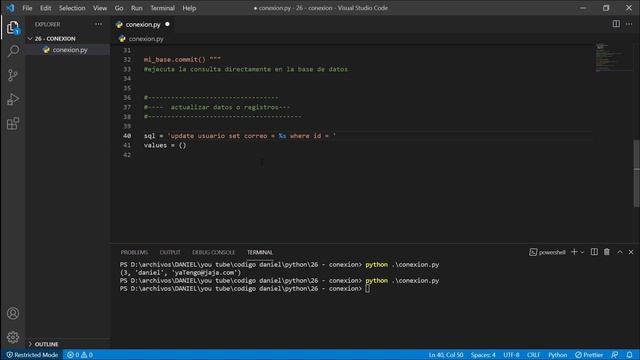
Task: Click the editor vertical scrollbar
Action: 636,173
